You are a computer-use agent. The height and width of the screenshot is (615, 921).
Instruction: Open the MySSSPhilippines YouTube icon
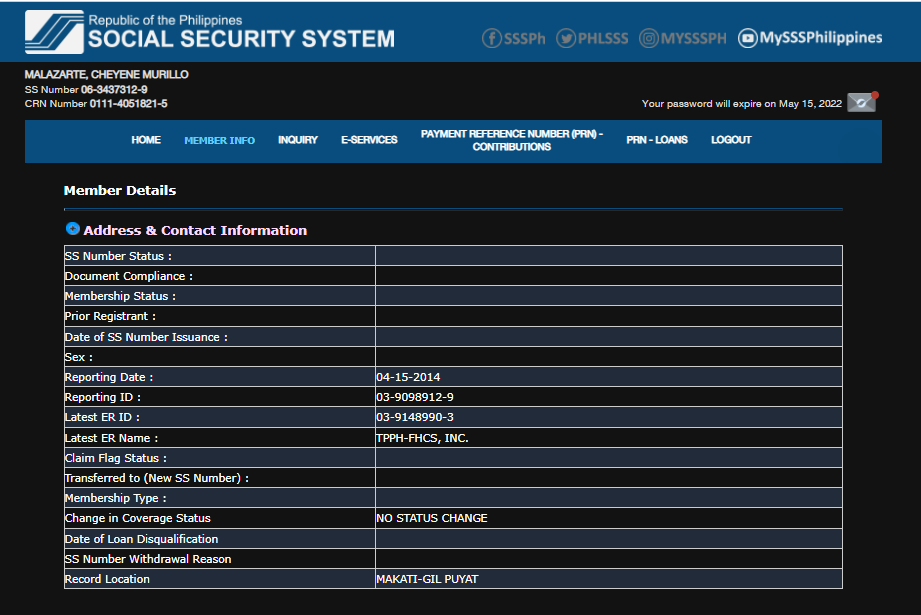pyautogui.click(x=748, y=38)
